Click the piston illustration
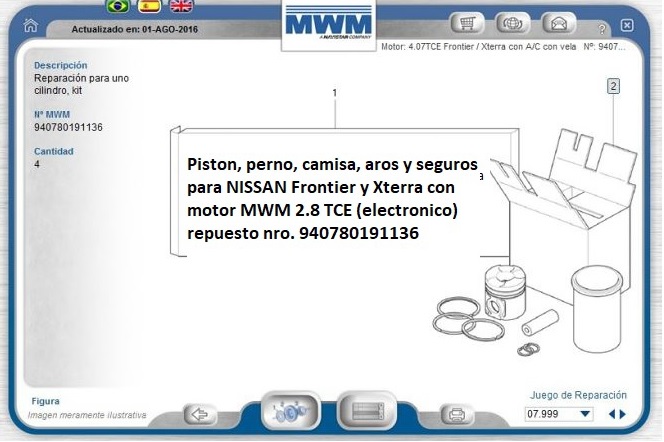This screenshot has width=664, height=442. coord(505,292)
